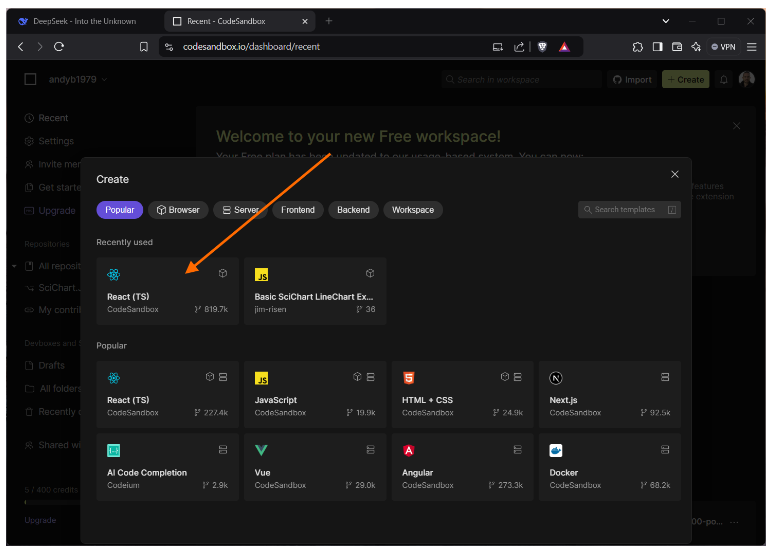Choose the HTML + CSS template card
Viewport: 772px width, 552px height.
click(462, 394)
